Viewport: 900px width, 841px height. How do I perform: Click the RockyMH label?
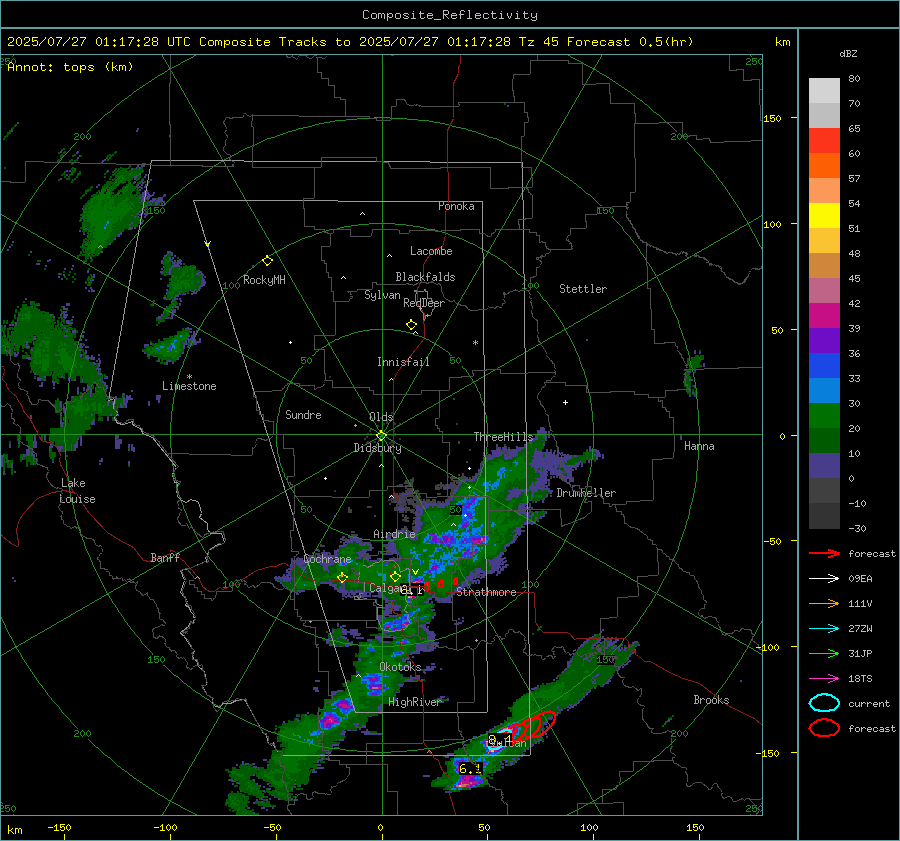click(264, 280)
